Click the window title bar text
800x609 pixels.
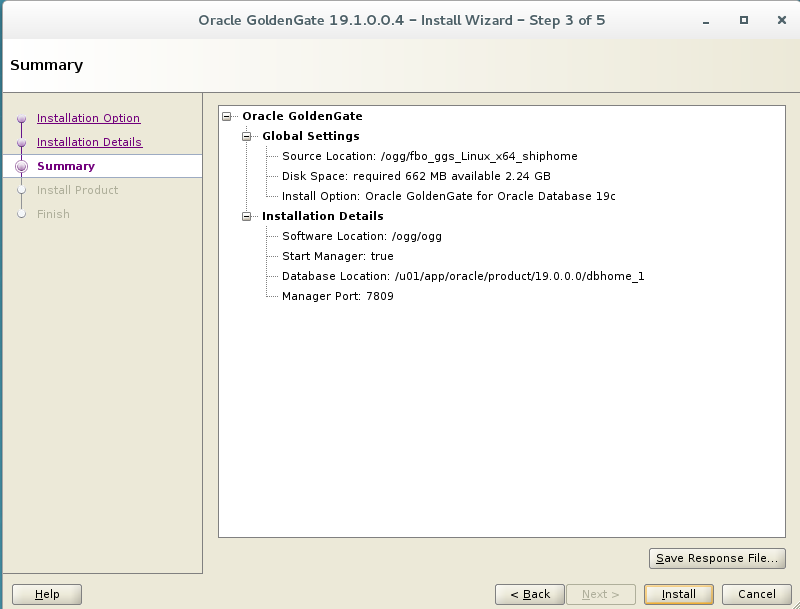(x=402, y=20)
